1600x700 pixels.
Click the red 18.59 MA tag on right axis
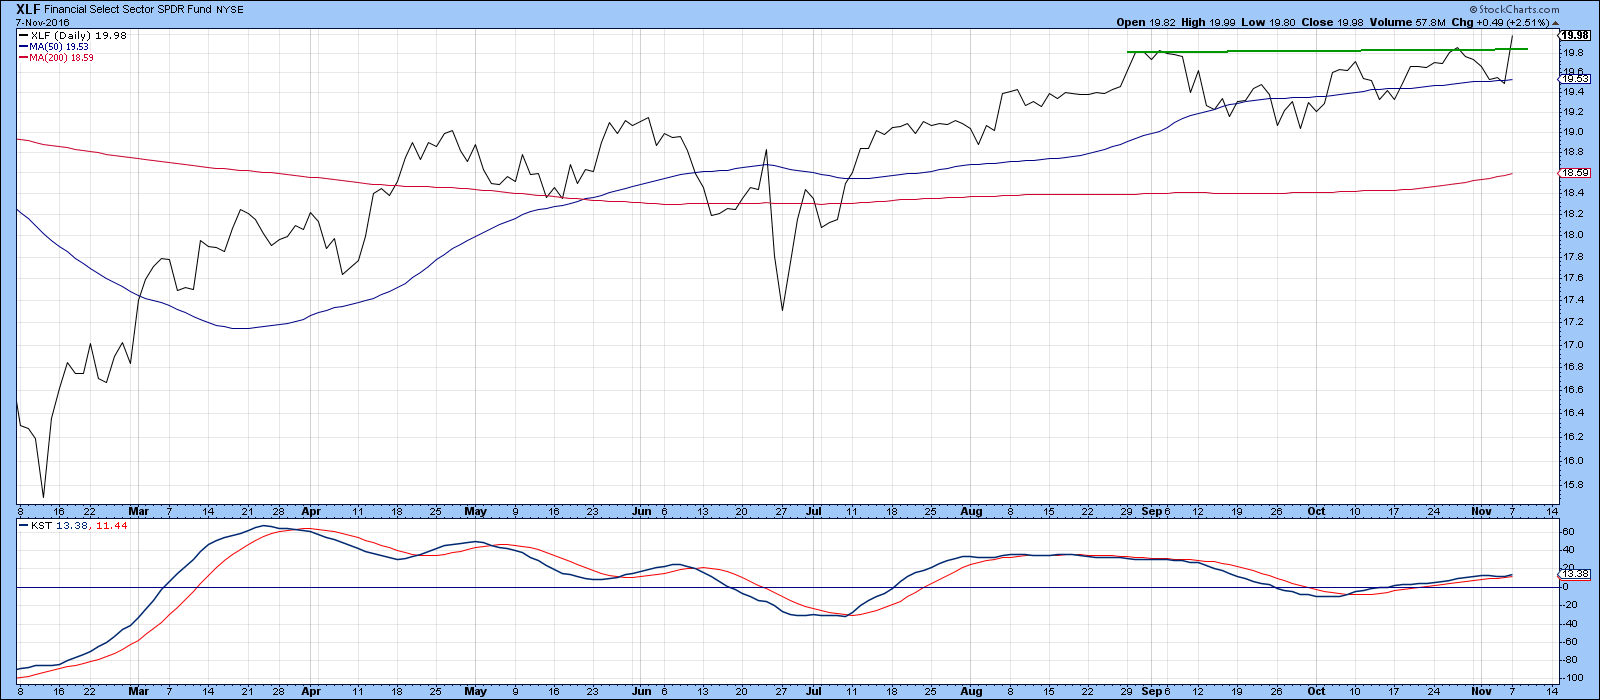[1574, 173]
